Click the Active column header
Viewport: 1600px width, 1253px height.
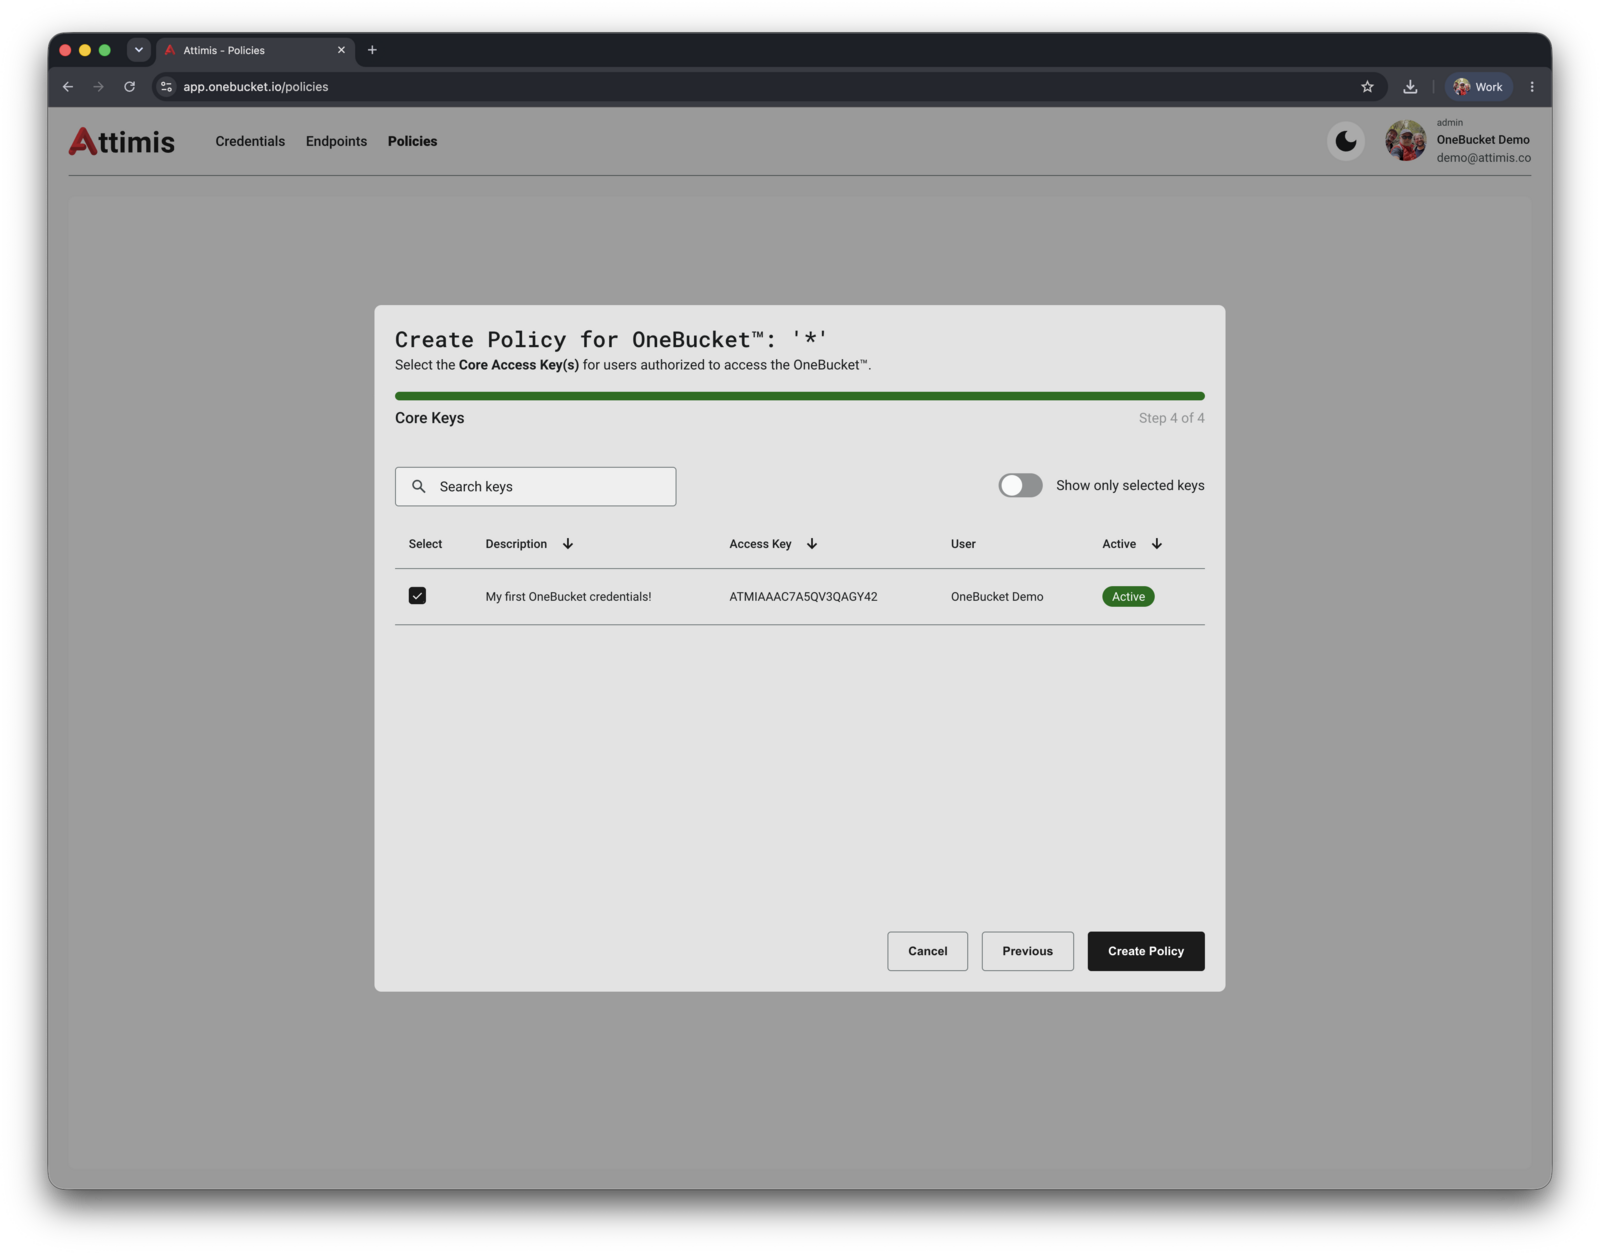pos(1119,544)
